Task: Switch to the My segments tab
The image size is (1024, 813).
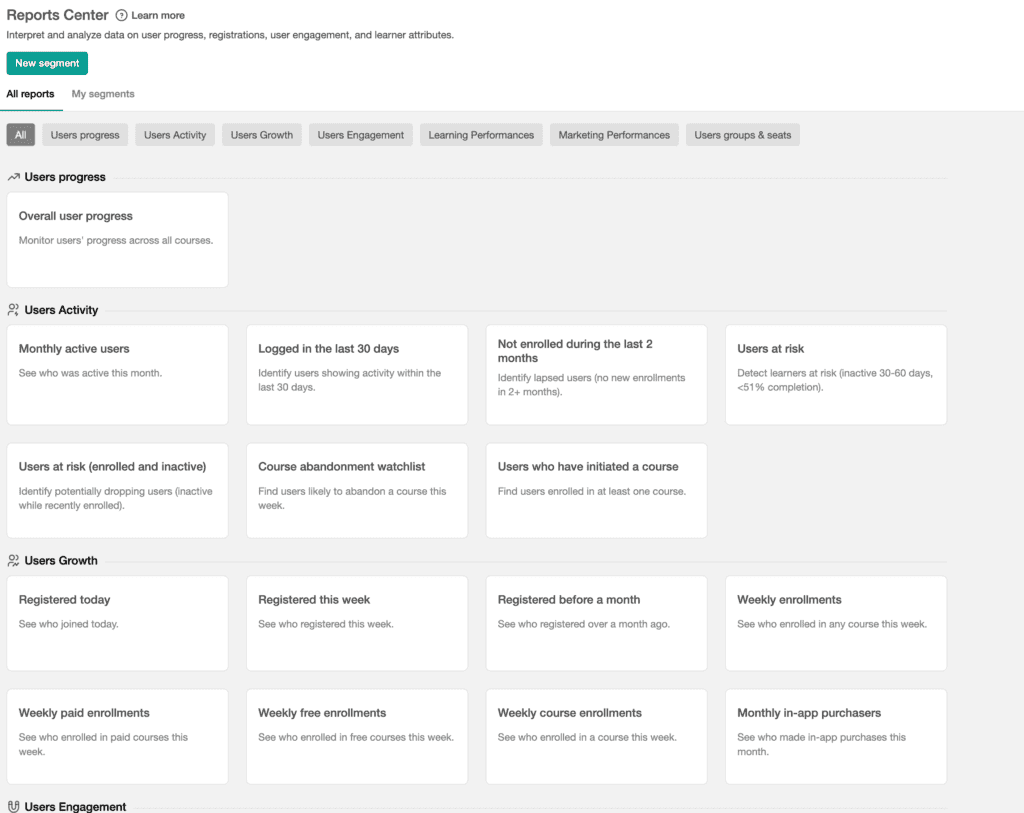Action: click(103, 94)
